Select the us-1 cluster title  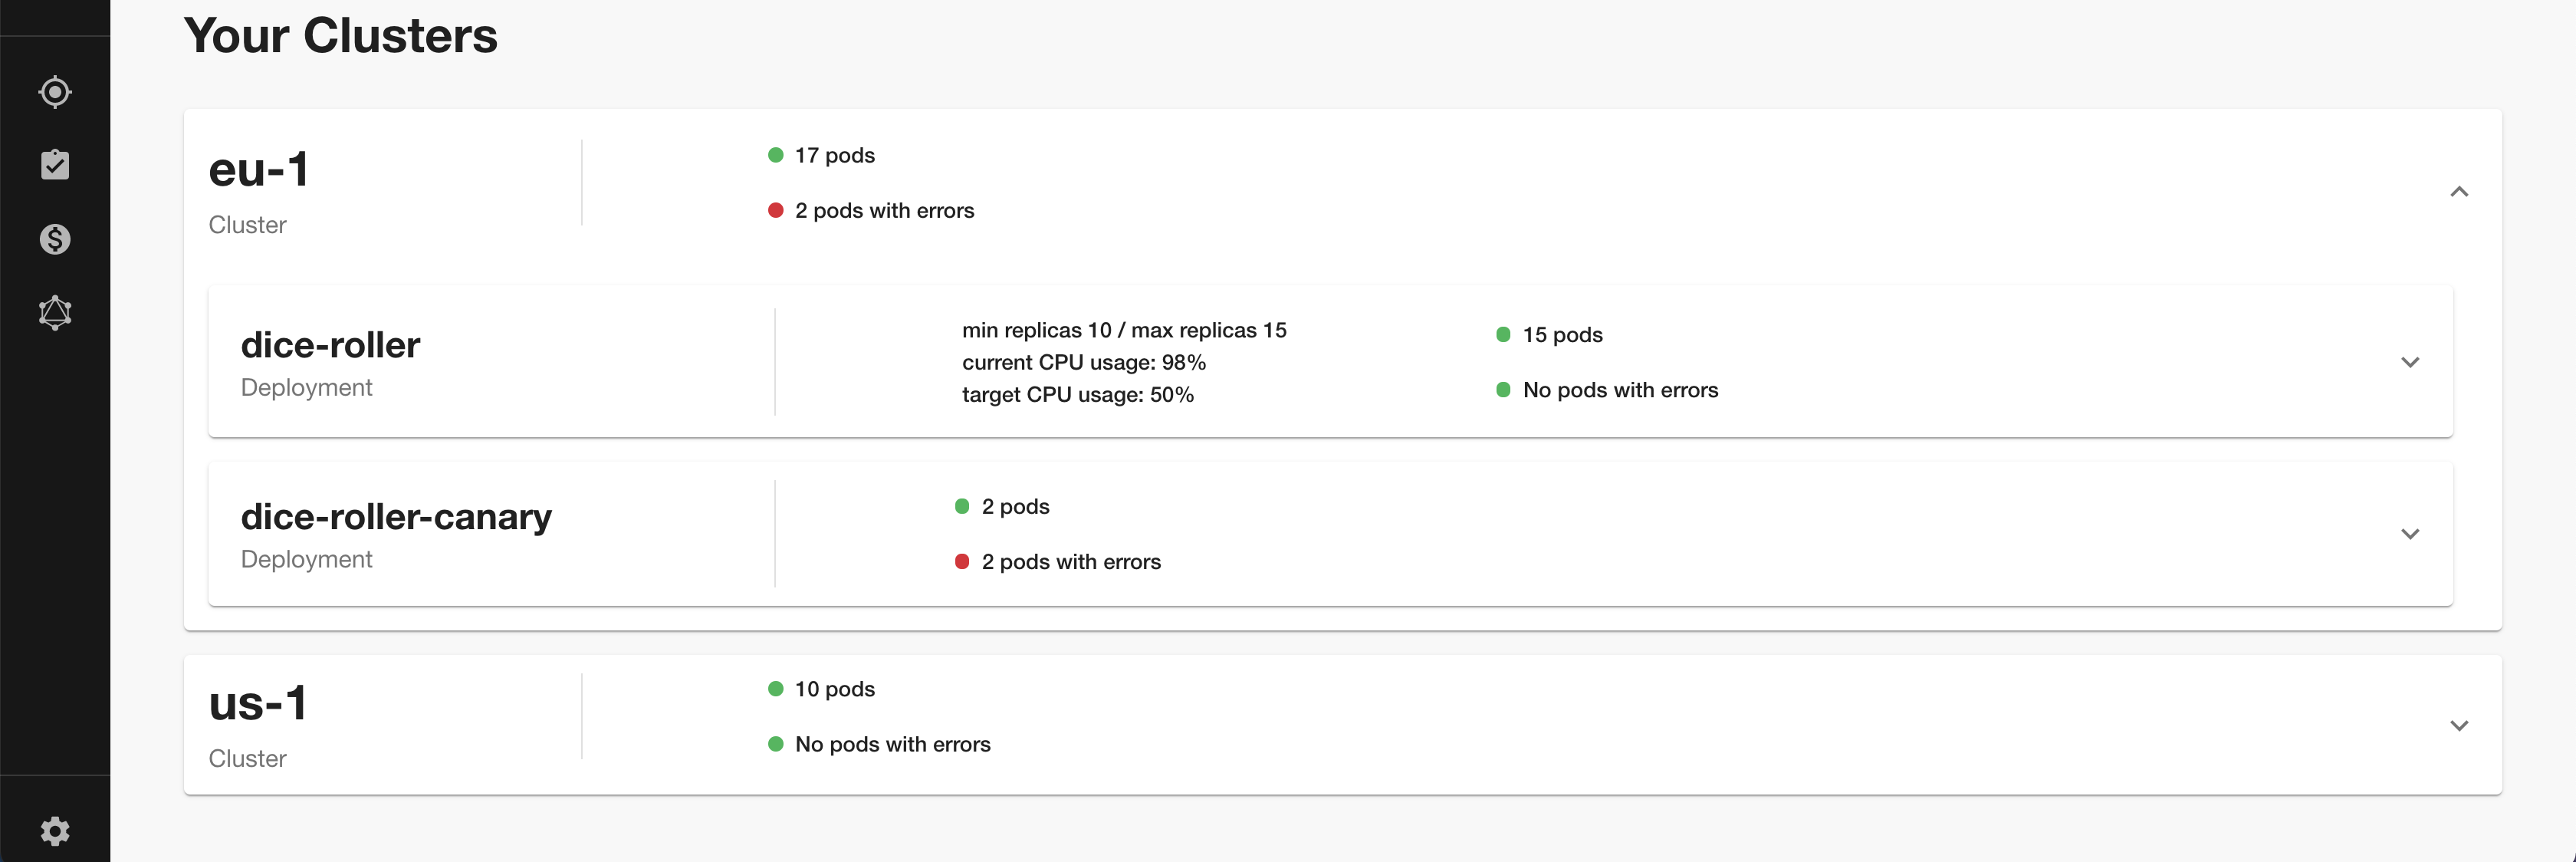[x=258, y=704]
